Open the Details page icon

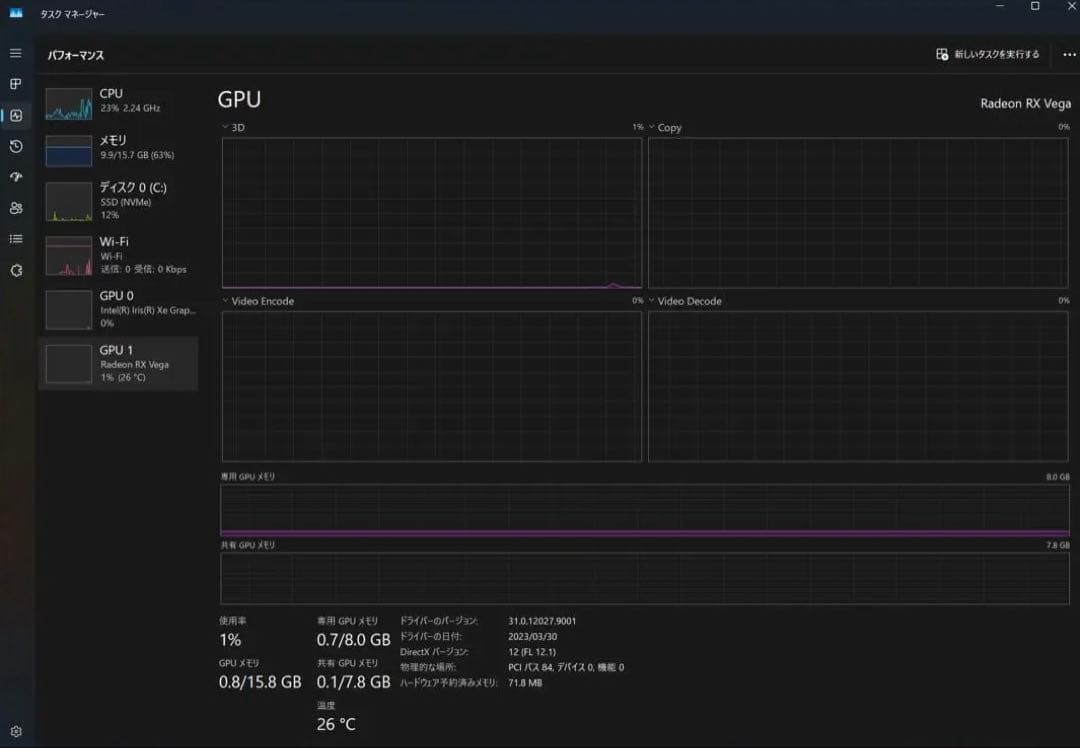tap(14, 239)
